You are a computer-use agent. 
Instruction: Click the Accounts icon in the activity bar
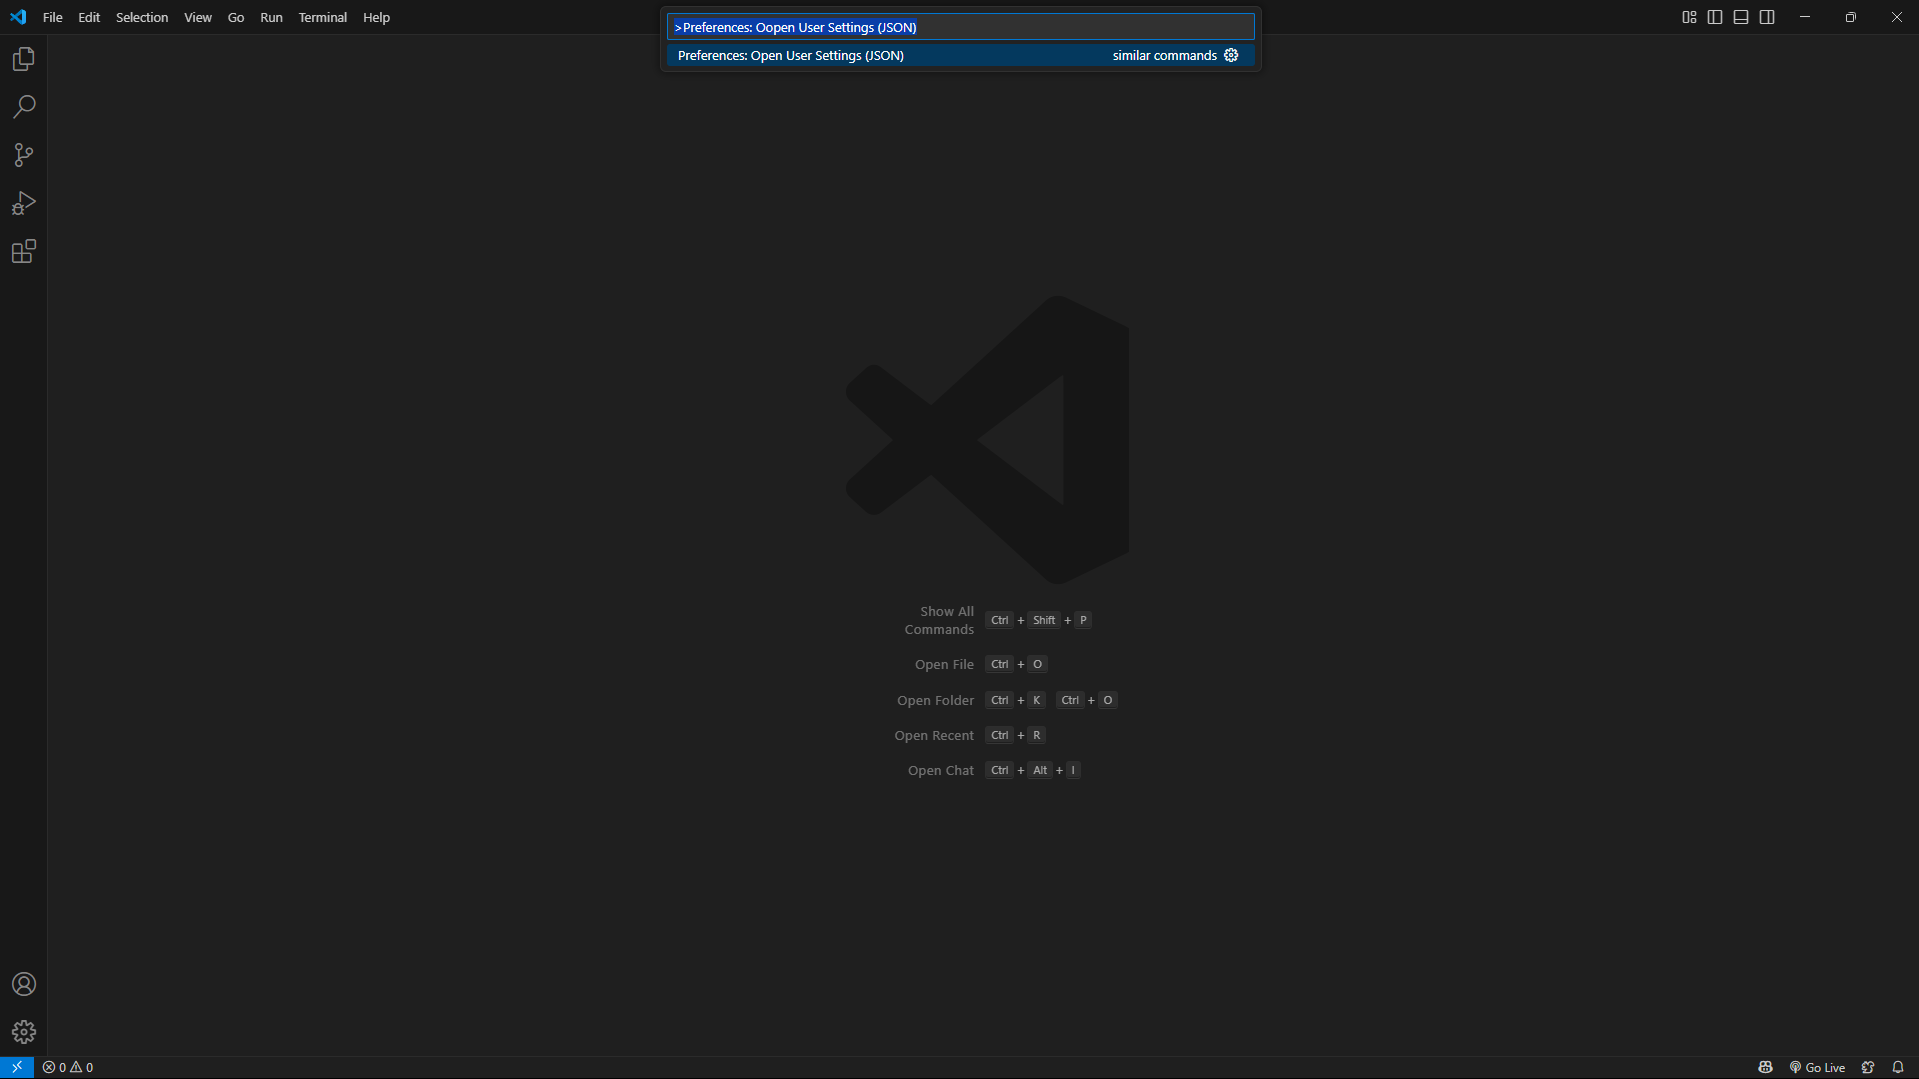click(23, 984)
